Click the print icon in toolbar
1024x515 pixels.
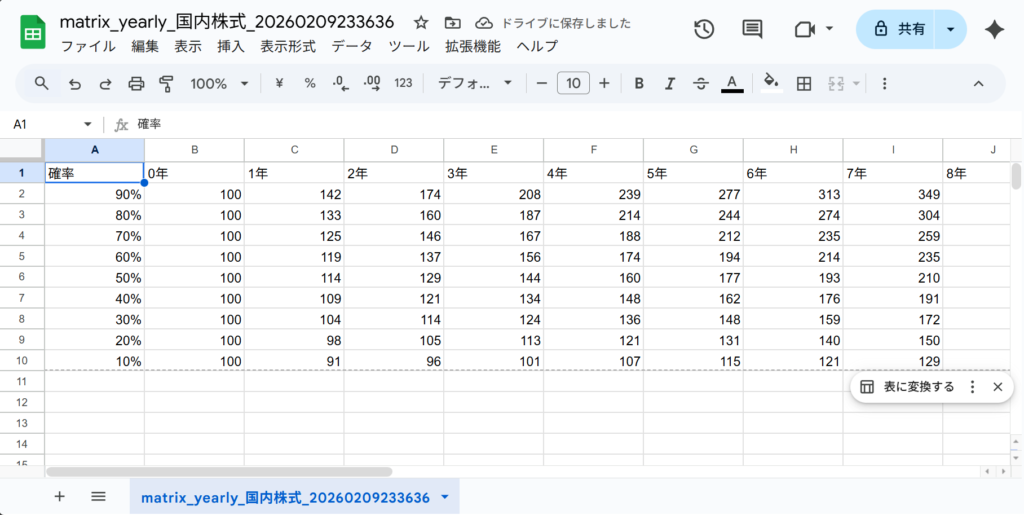click(137, 84)
